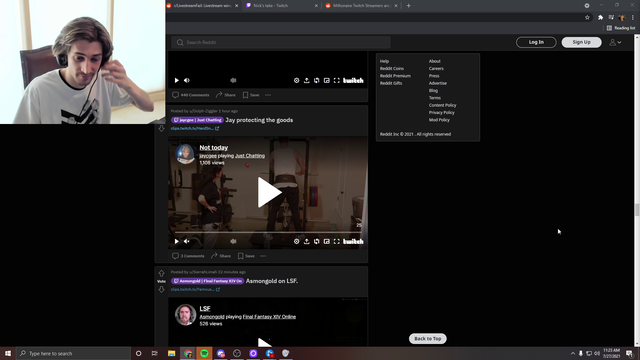Image resolution: width=640 pixels, height=360 pixels.
Task: Open the 'Jay protecting the goods' post title
Action: (259, 120)
